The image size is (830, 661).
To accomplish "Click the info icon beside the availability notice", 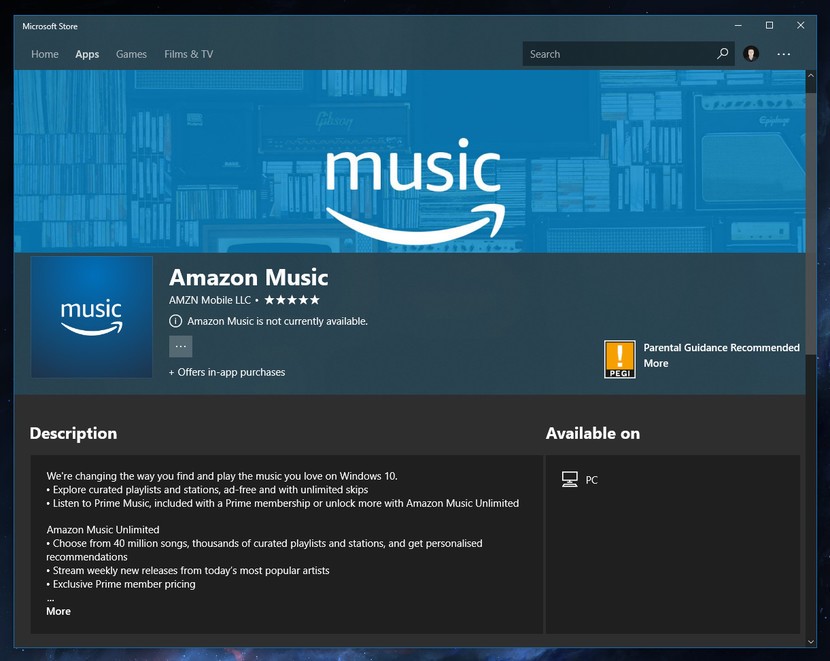I will 175,321.
